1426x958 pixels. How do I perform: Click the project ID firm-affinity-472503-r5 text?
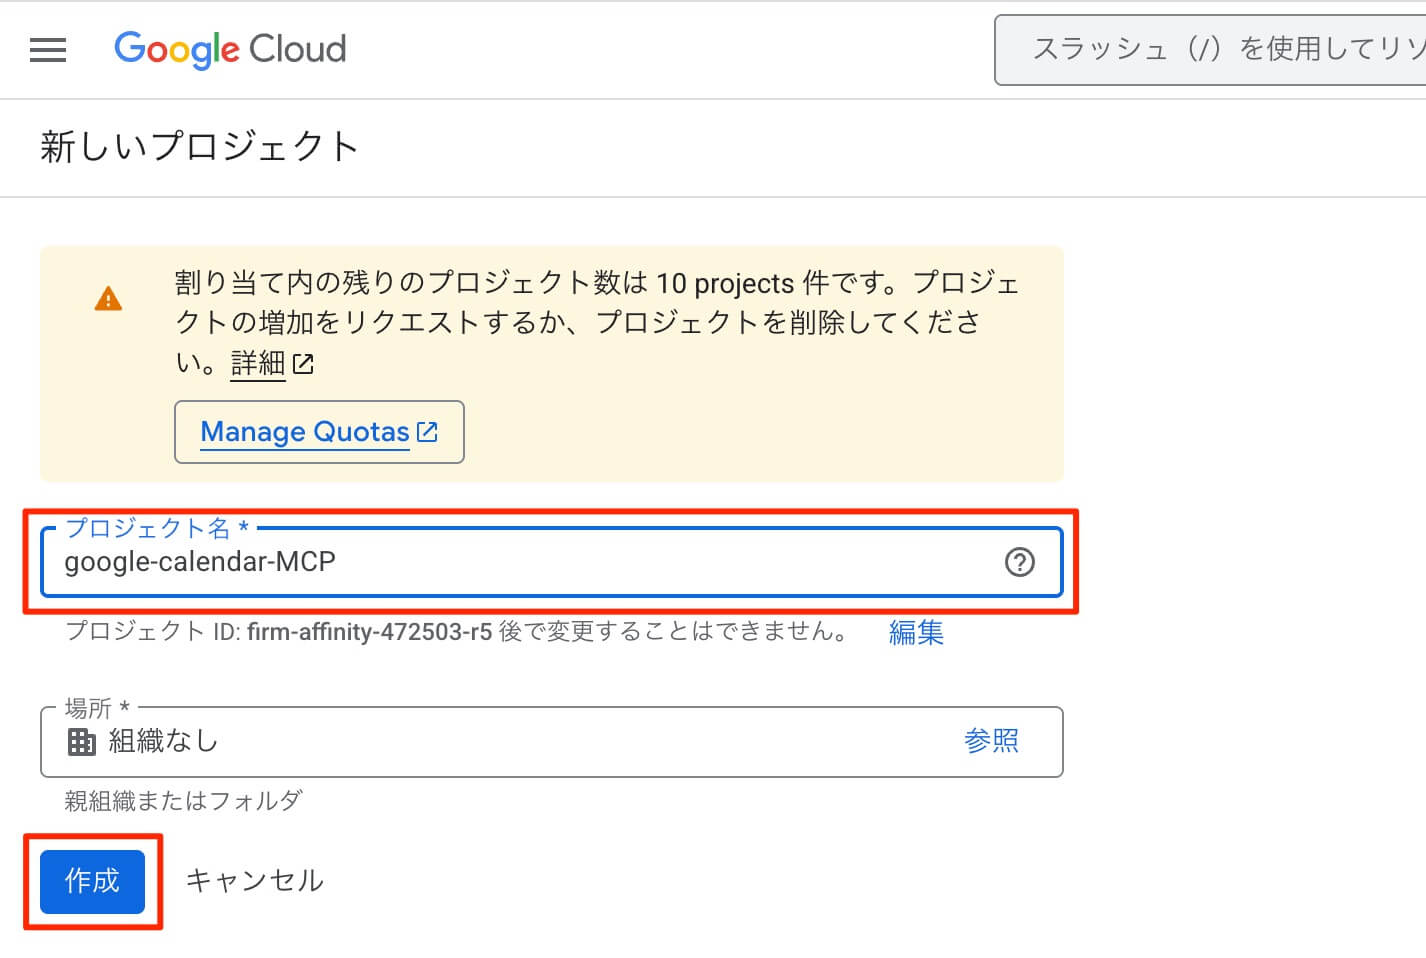click(369, 632)
